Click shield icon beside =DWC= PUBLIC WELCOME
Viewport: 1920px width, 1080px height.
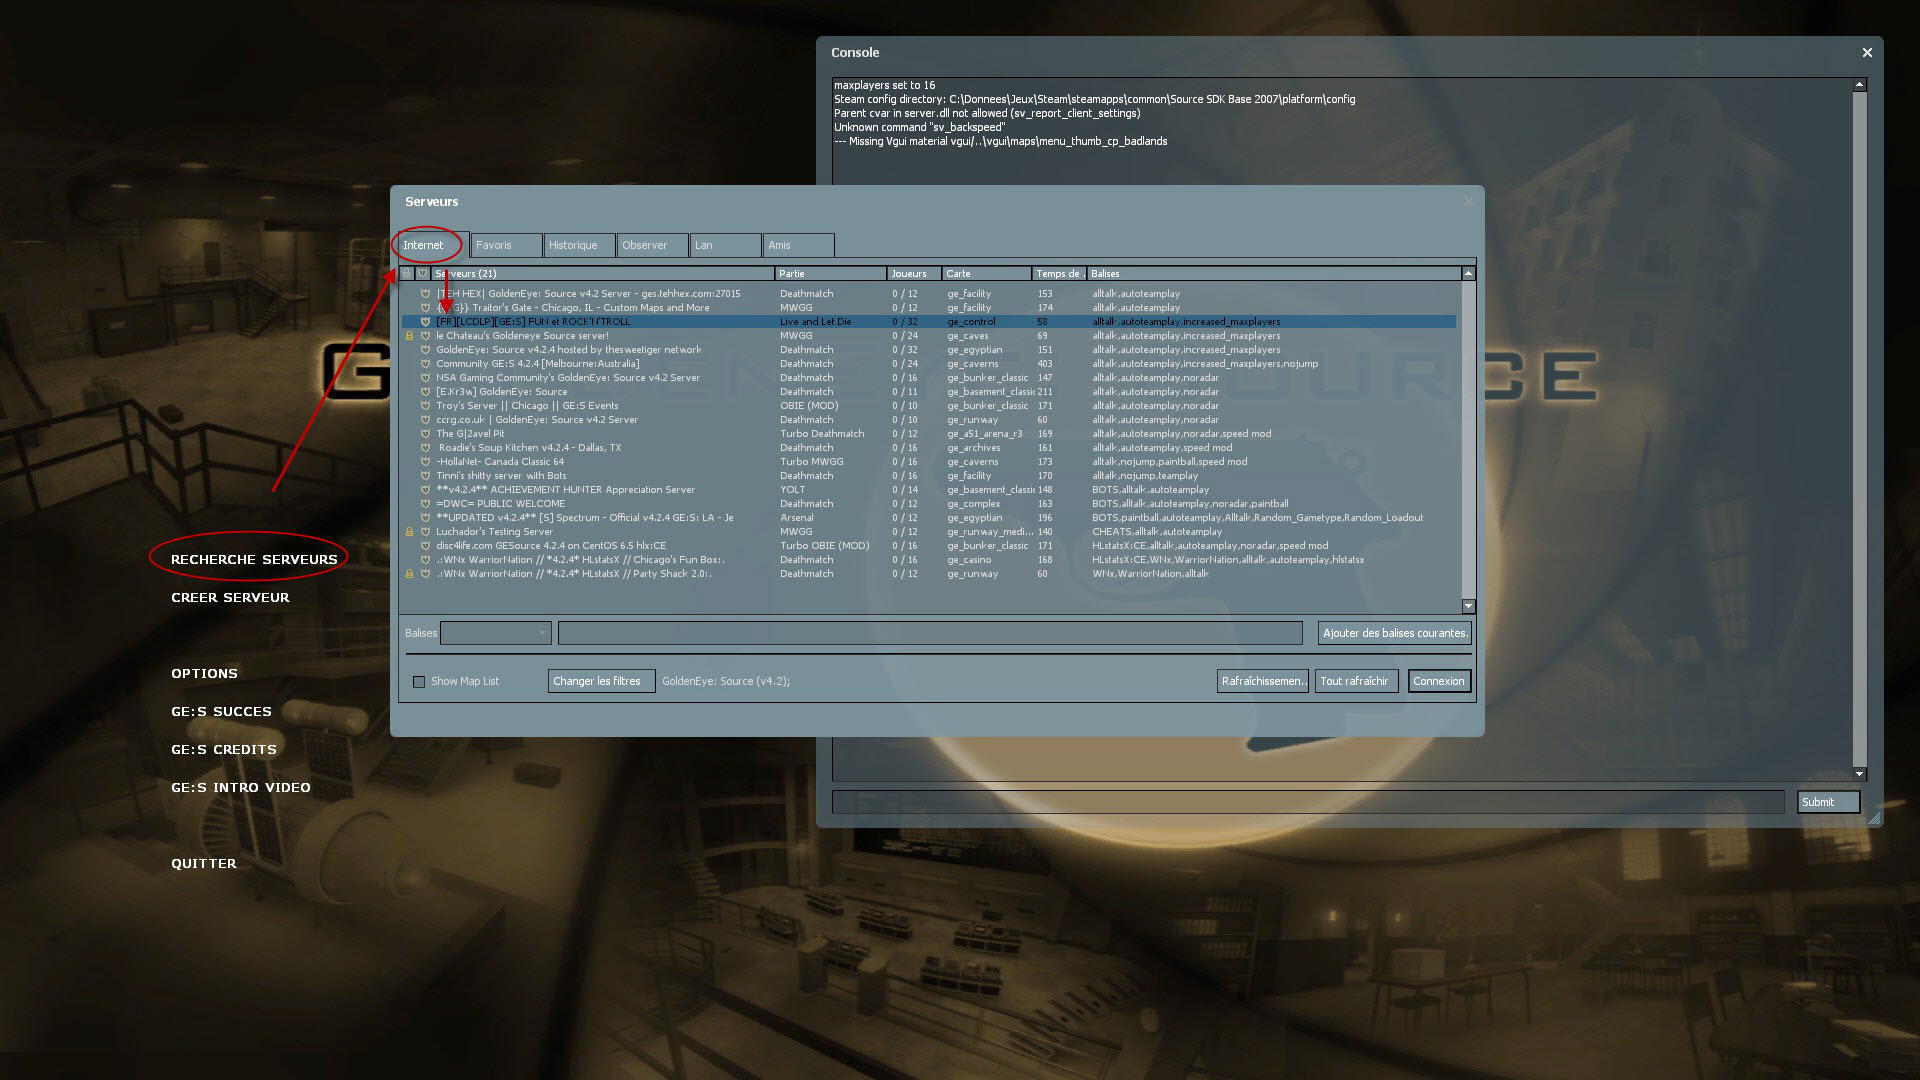[x=425, y=504]
